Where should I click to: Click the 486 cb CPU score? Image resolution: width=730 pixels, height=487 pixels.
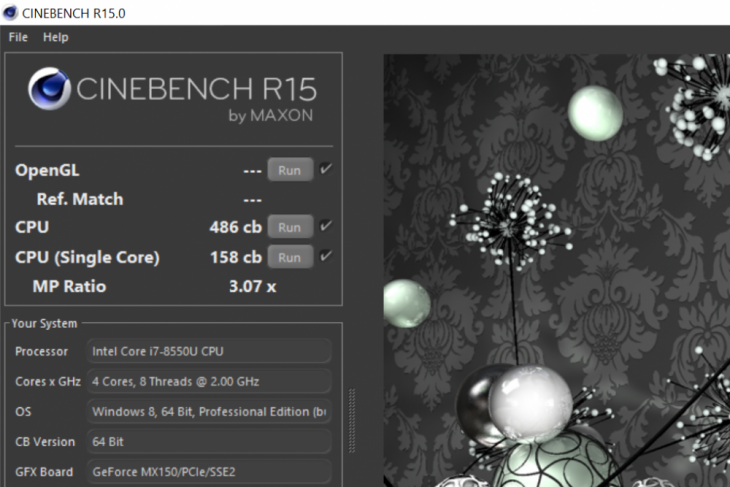tap(236, 227)
